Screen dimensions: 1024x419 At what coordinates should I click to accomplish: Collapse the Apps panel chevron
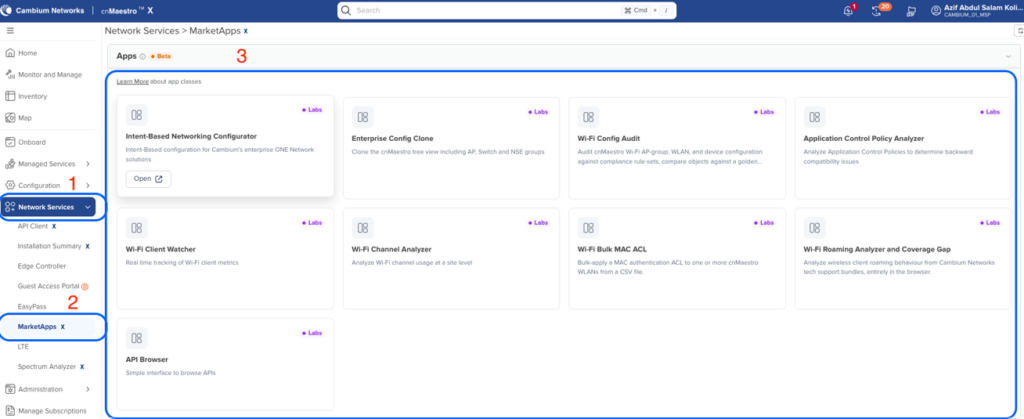pos(1008,57)
